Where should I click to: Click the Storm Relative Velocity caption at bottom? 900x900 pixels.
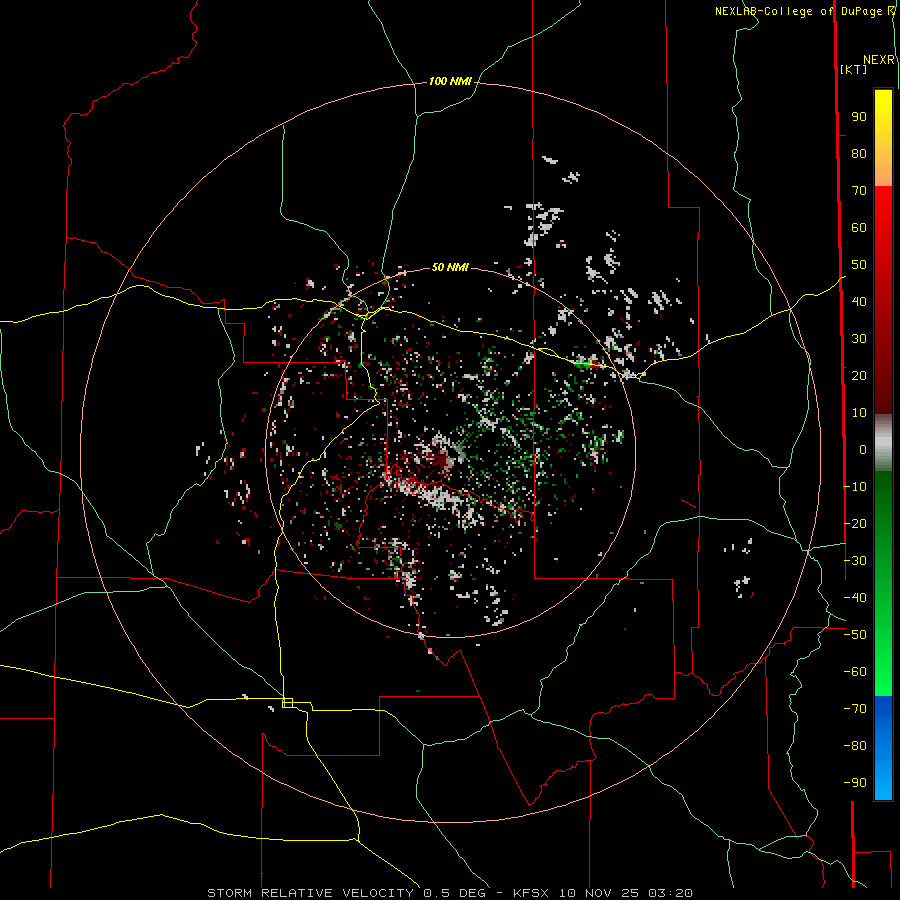[449, 893]
